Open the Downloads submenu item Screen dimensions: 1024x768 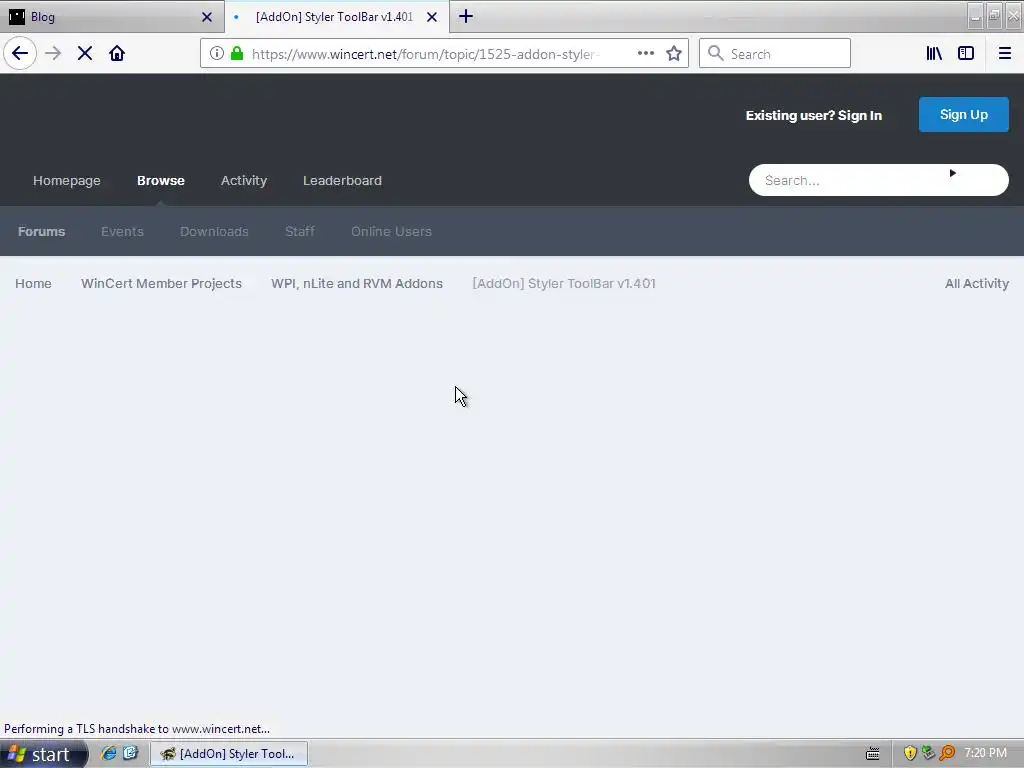tap(214, 232)
